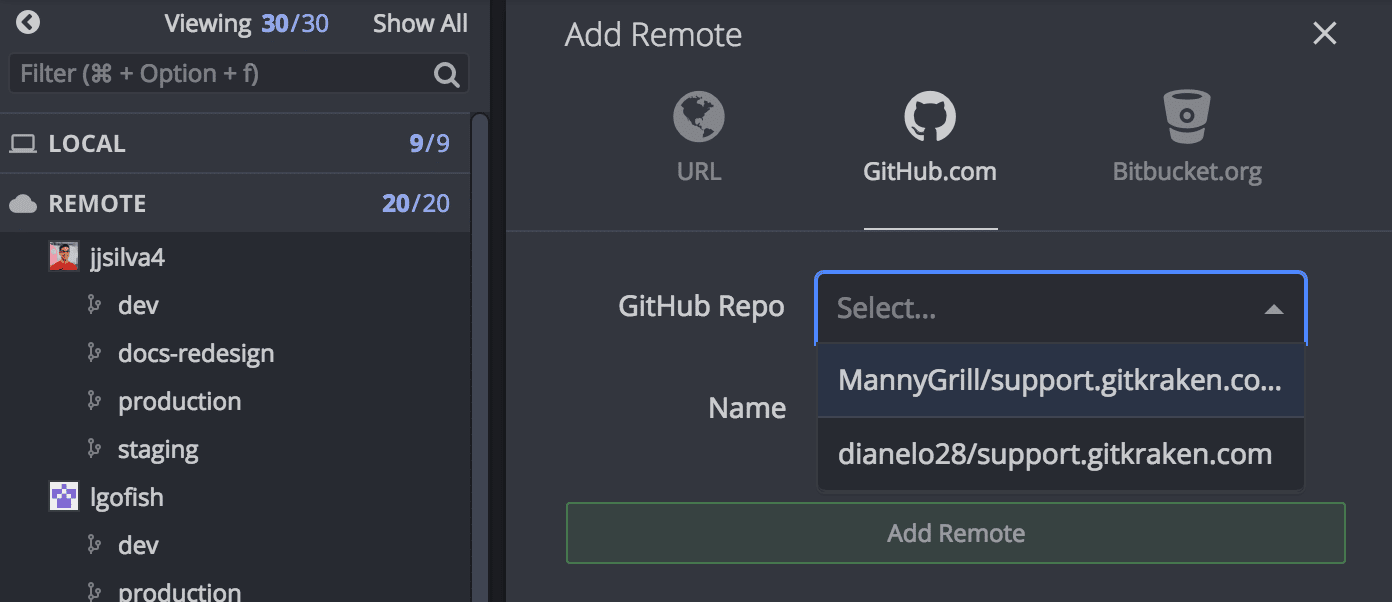Select the URL globe icon
Image resolution: width=1392 pixels, height=602 pixels.
coord(699,117)
